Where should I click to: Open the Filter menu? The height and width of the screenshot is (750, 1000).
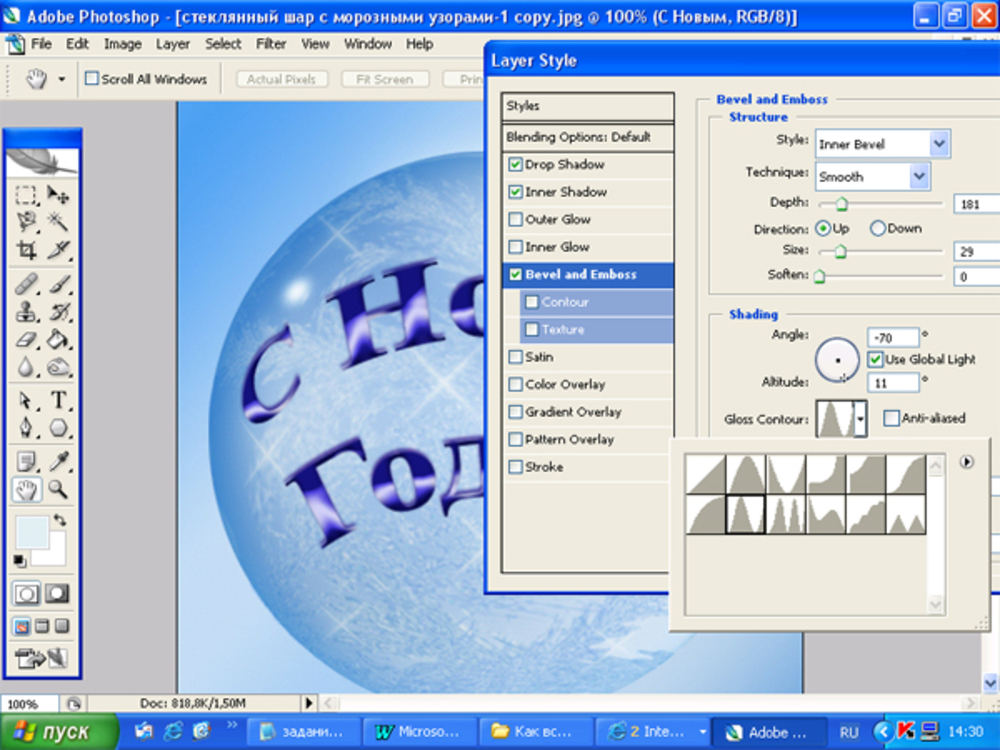(271, 44)
